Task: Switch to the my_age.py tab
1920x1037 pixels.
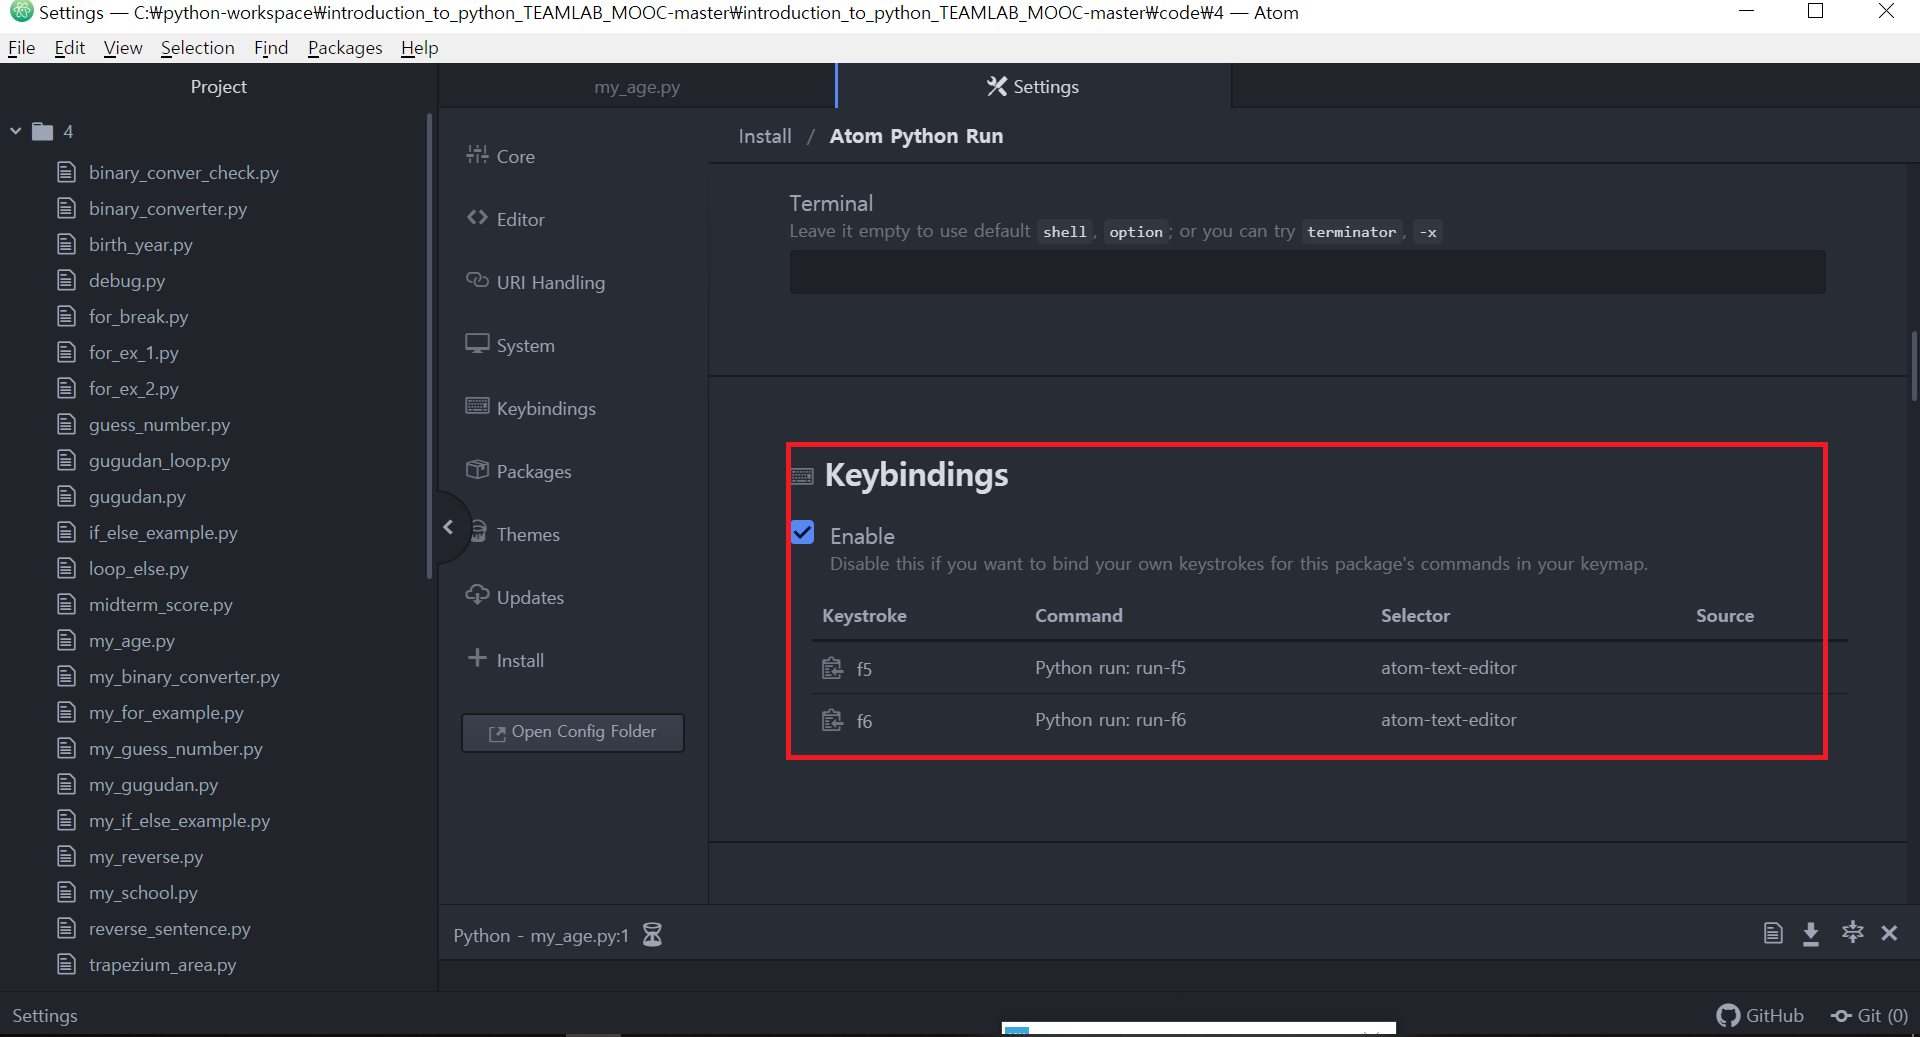Action: click(x=637, y=87)
